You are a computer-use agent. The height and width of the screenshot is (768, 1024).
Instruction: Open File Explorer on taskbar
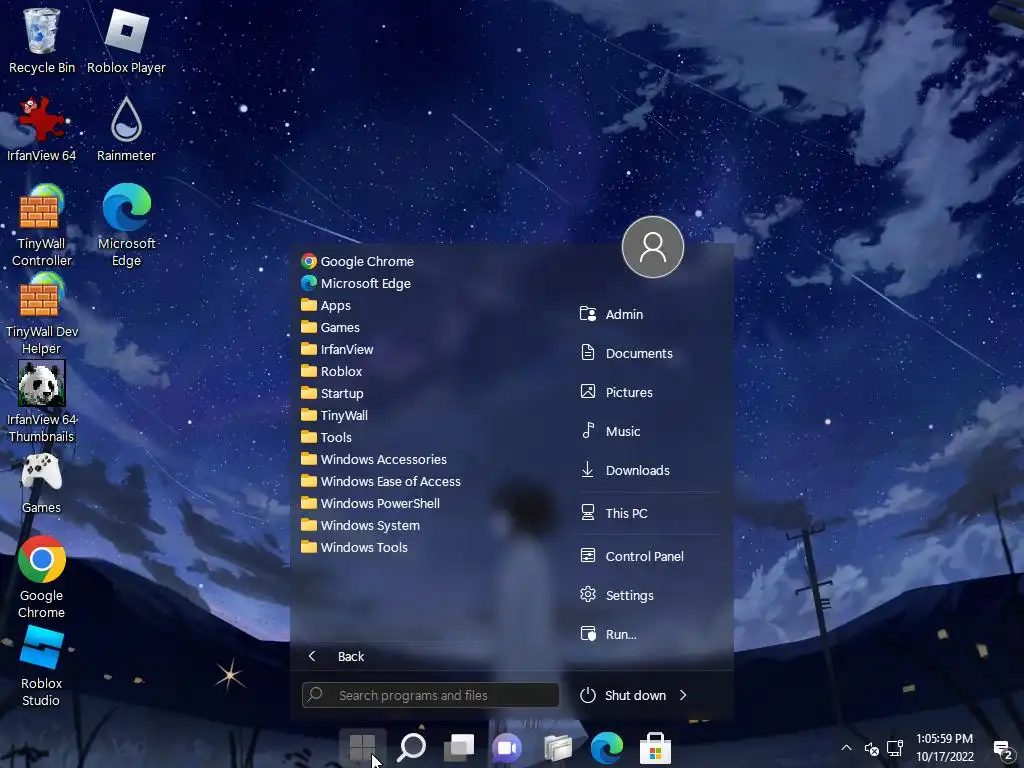[x=558, y=747]
